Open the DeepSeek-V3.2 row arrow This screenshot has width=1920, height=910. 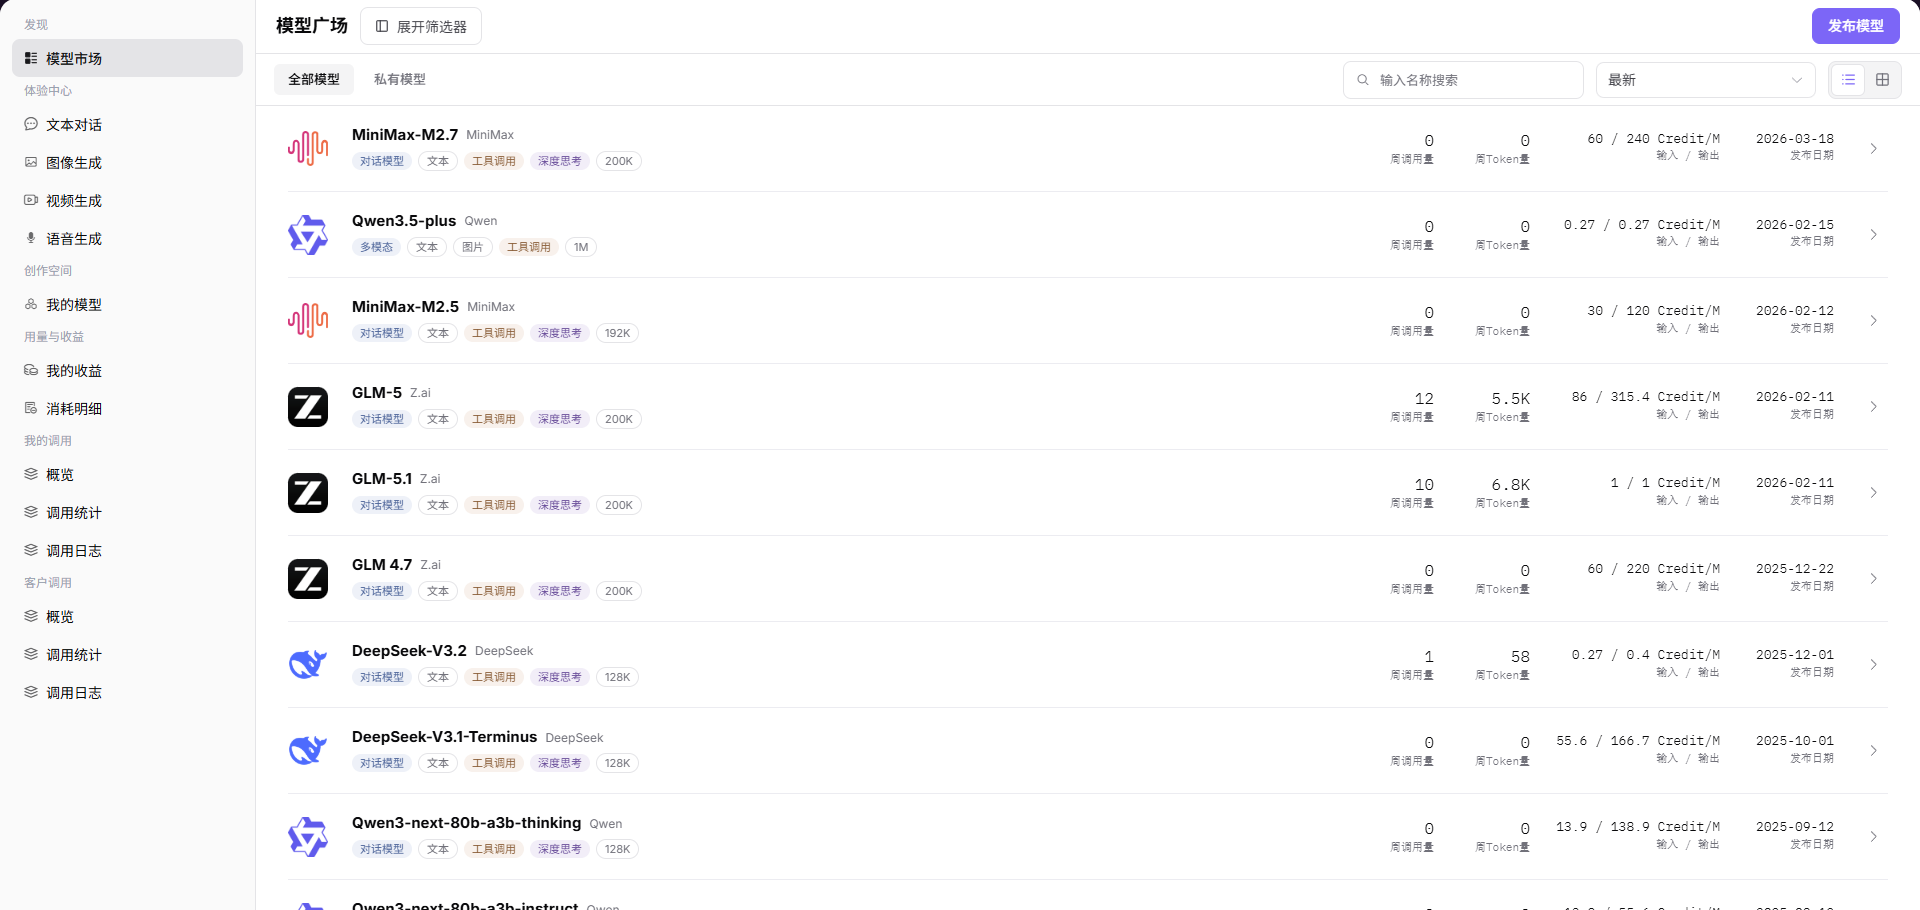click(x=1873, y=664)
